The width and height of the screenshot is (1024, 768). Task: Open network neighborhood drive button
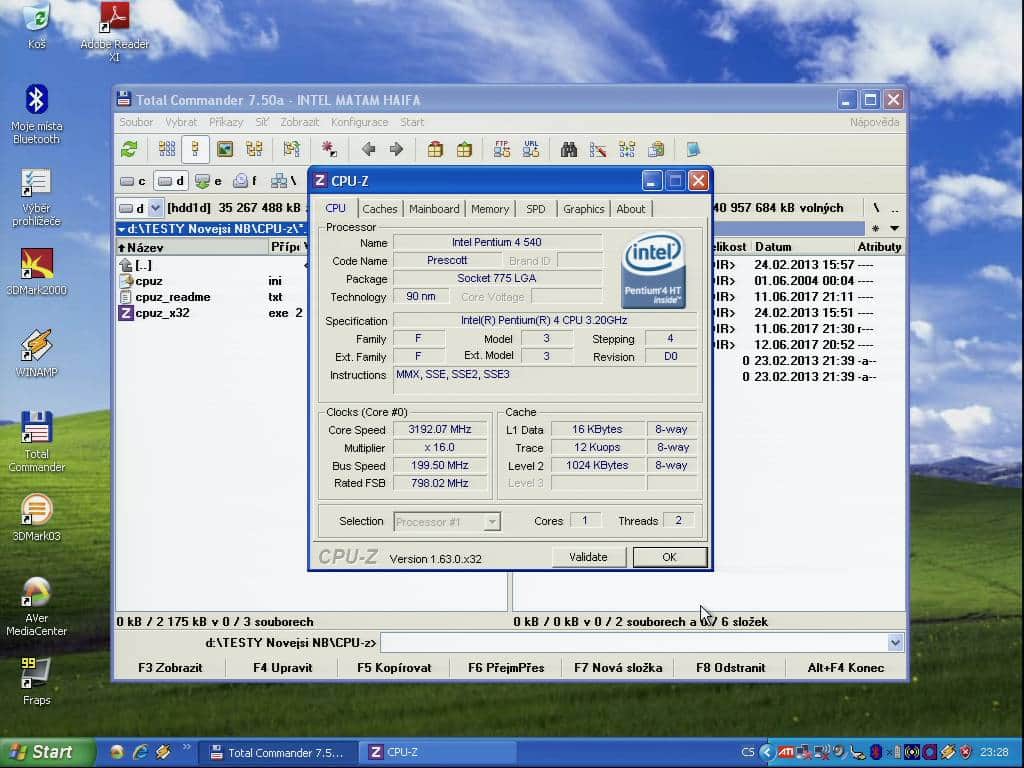[283, 181]
